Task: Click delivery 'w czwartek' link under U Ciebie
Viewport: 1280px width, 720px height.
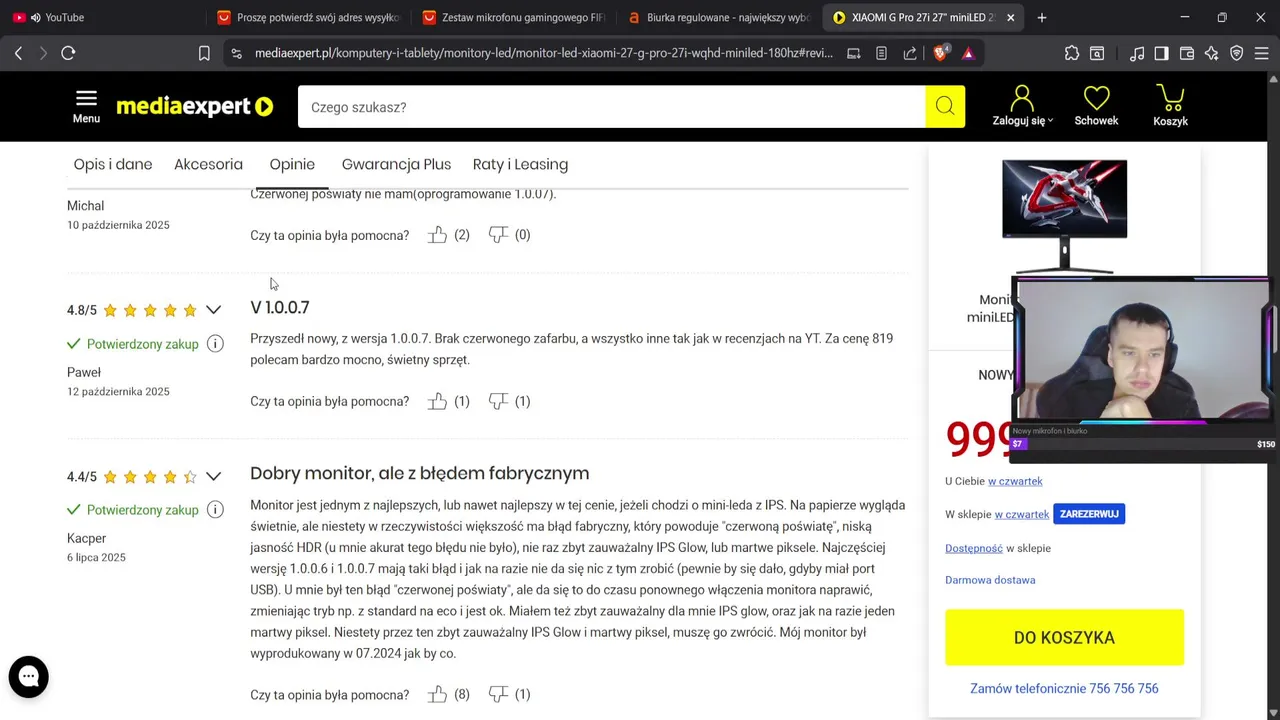Action: tap(1015, 481)
